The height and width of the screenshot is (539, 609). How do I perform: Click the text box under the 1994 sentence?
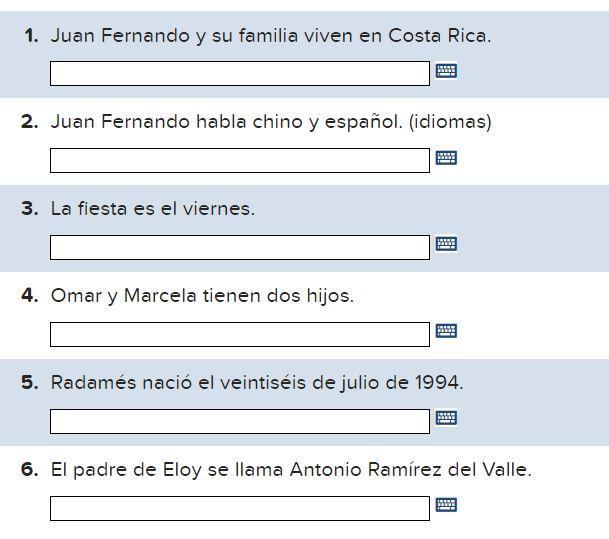240,421
